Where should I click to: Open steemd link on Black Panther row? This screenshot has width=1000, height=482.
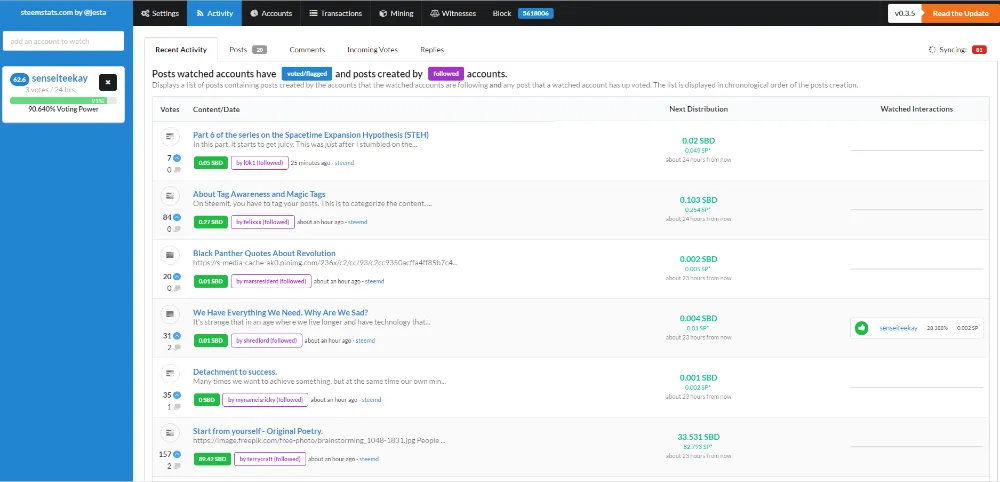(x=374, y=281)
